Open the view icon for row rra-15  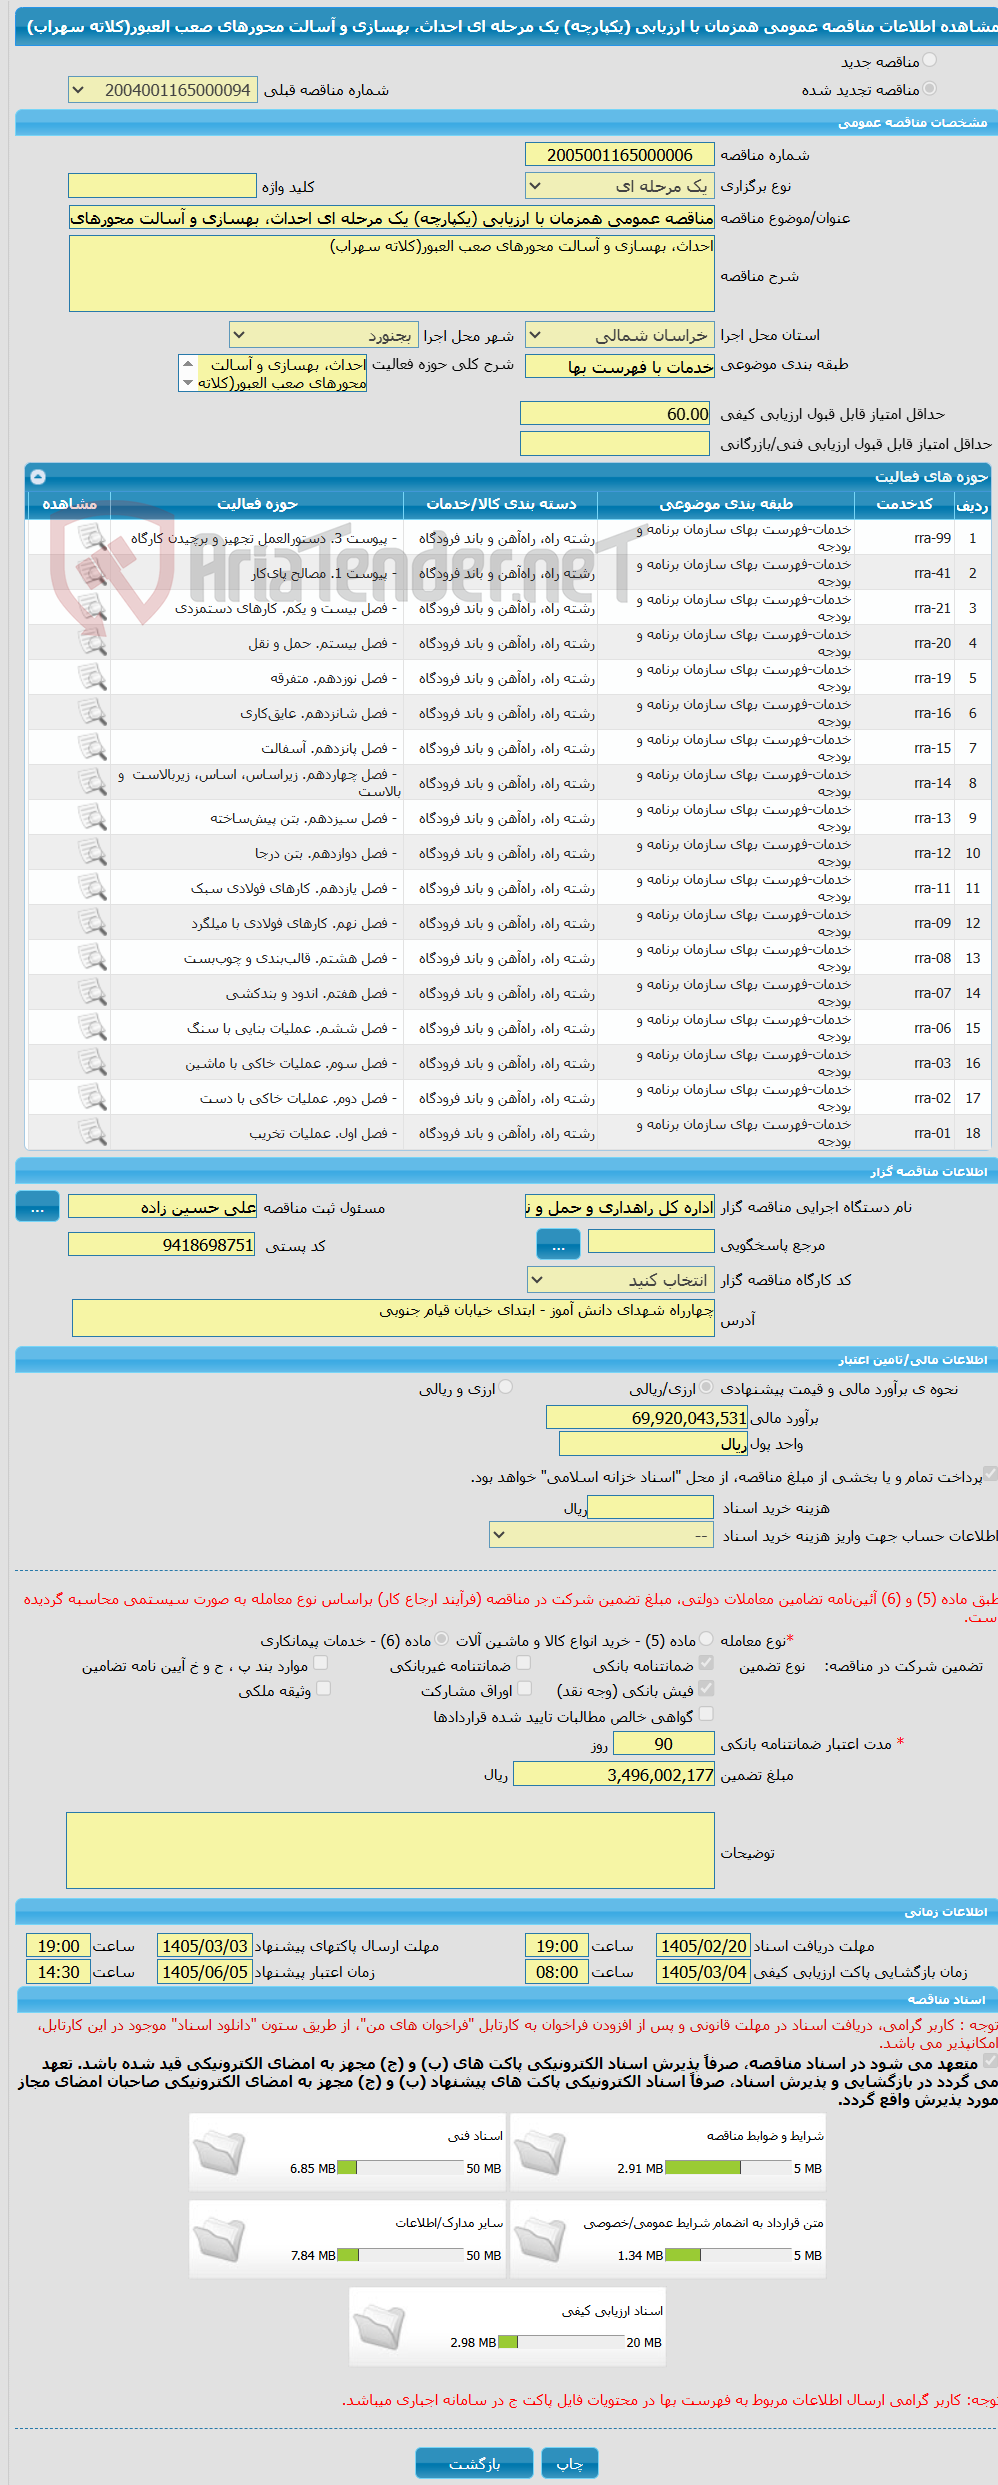pyautogui.click(x=92, y=747)
